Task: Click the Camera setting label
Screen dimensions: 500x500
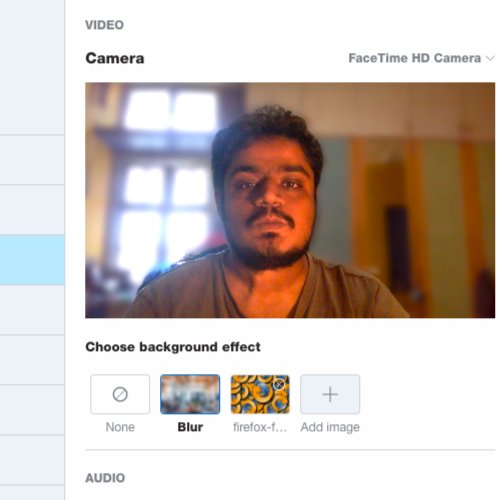Action: tap(115, 58)
